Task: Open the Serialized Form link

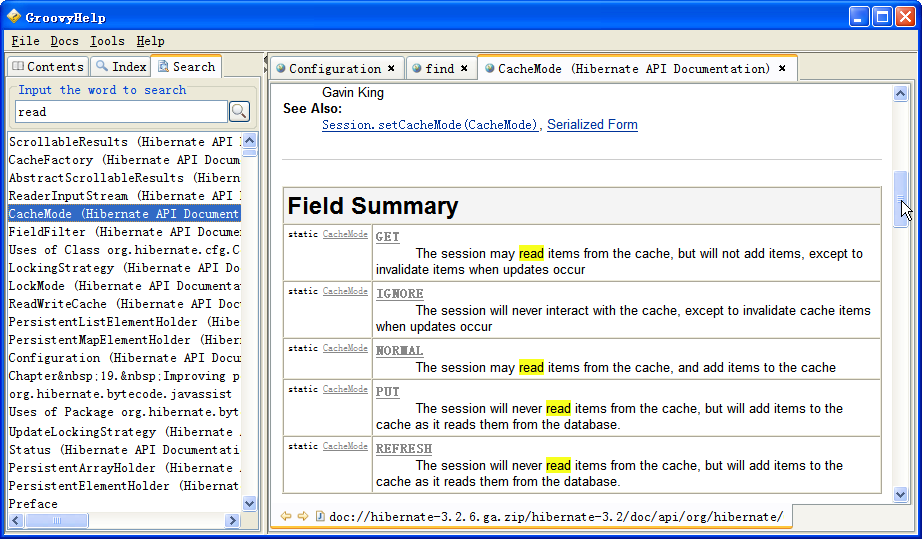Action: pyautogui.click(x=592, y=125)
